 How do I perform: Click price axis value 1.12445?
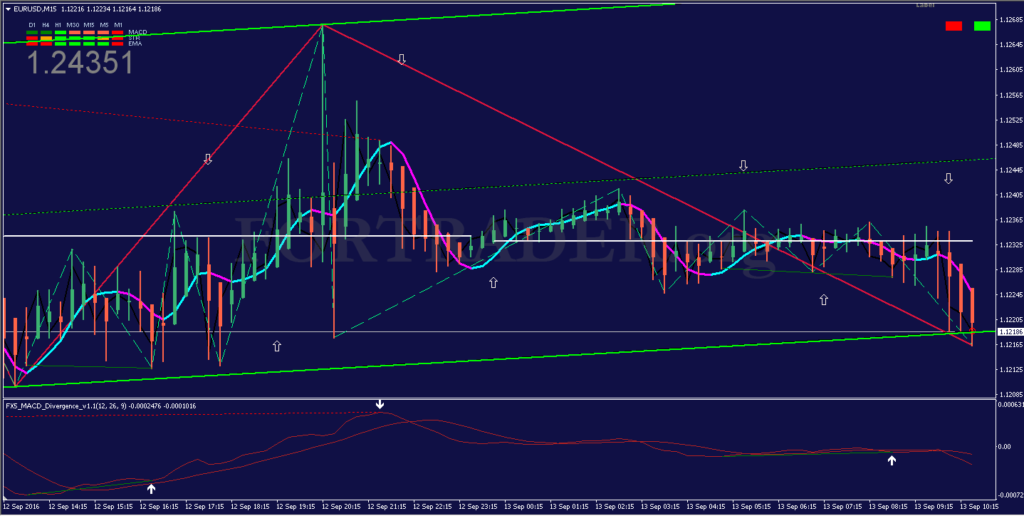click(x=1010, y=170)
